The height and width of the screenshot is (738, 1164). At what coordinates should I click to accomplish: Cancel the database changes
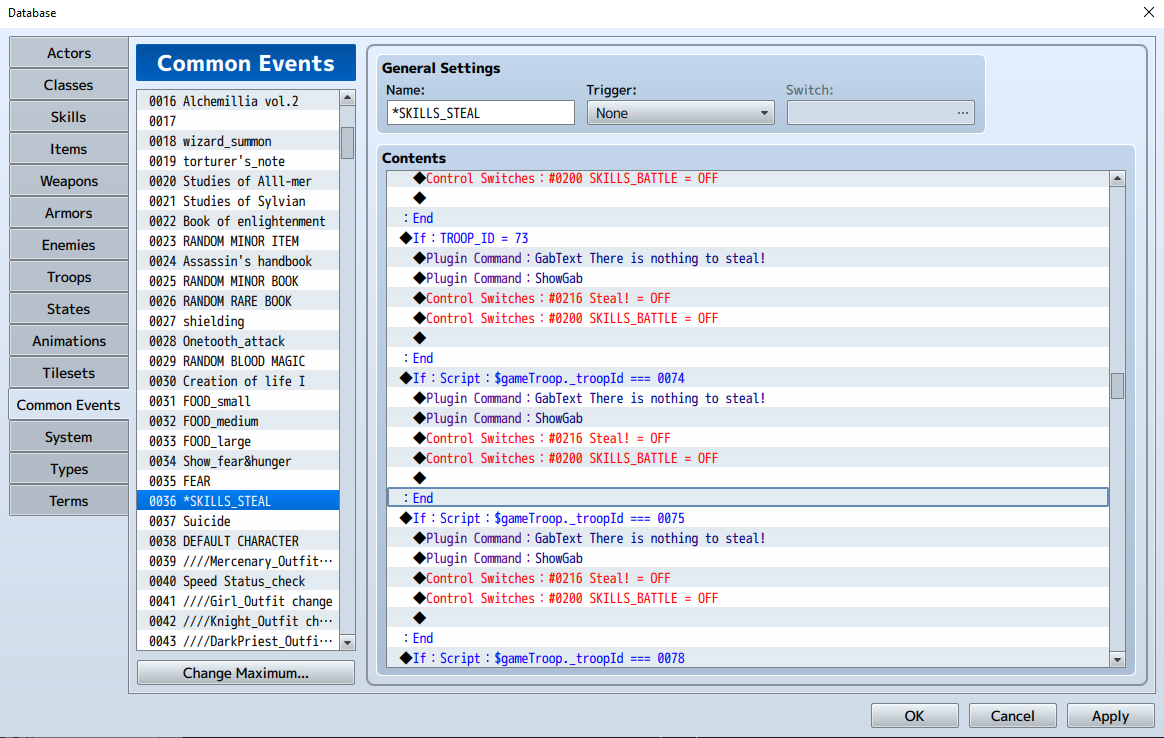coord(1012,716)
